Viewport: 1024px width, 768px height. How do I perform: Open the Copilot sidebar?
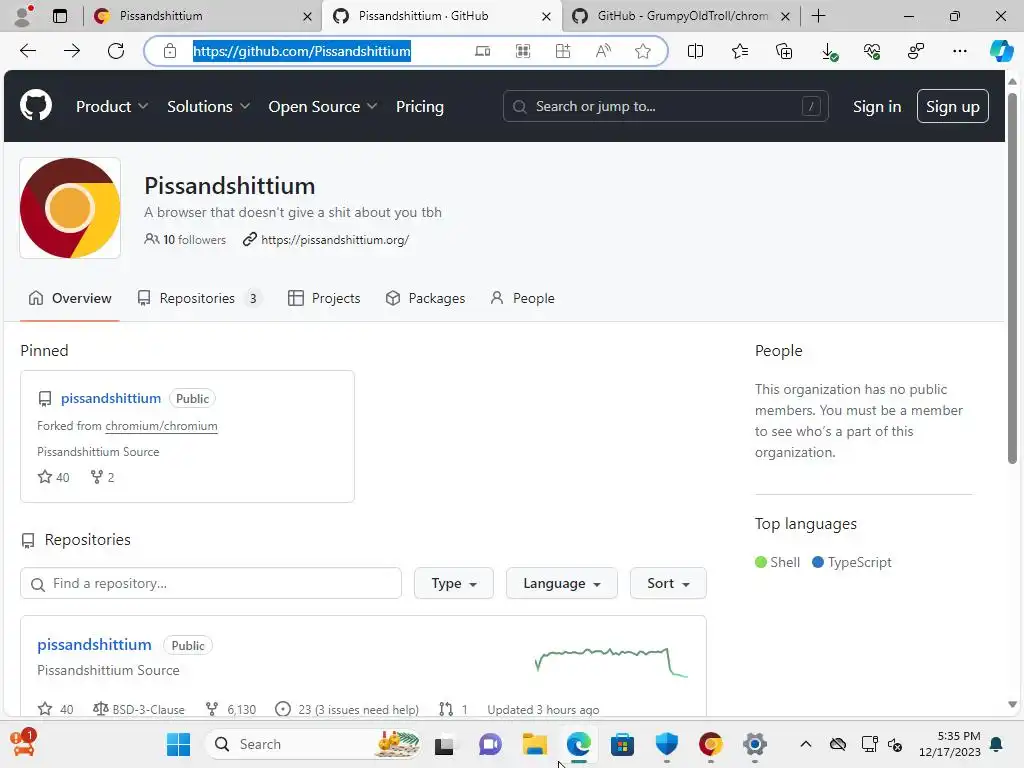[x=1001, y=51]
